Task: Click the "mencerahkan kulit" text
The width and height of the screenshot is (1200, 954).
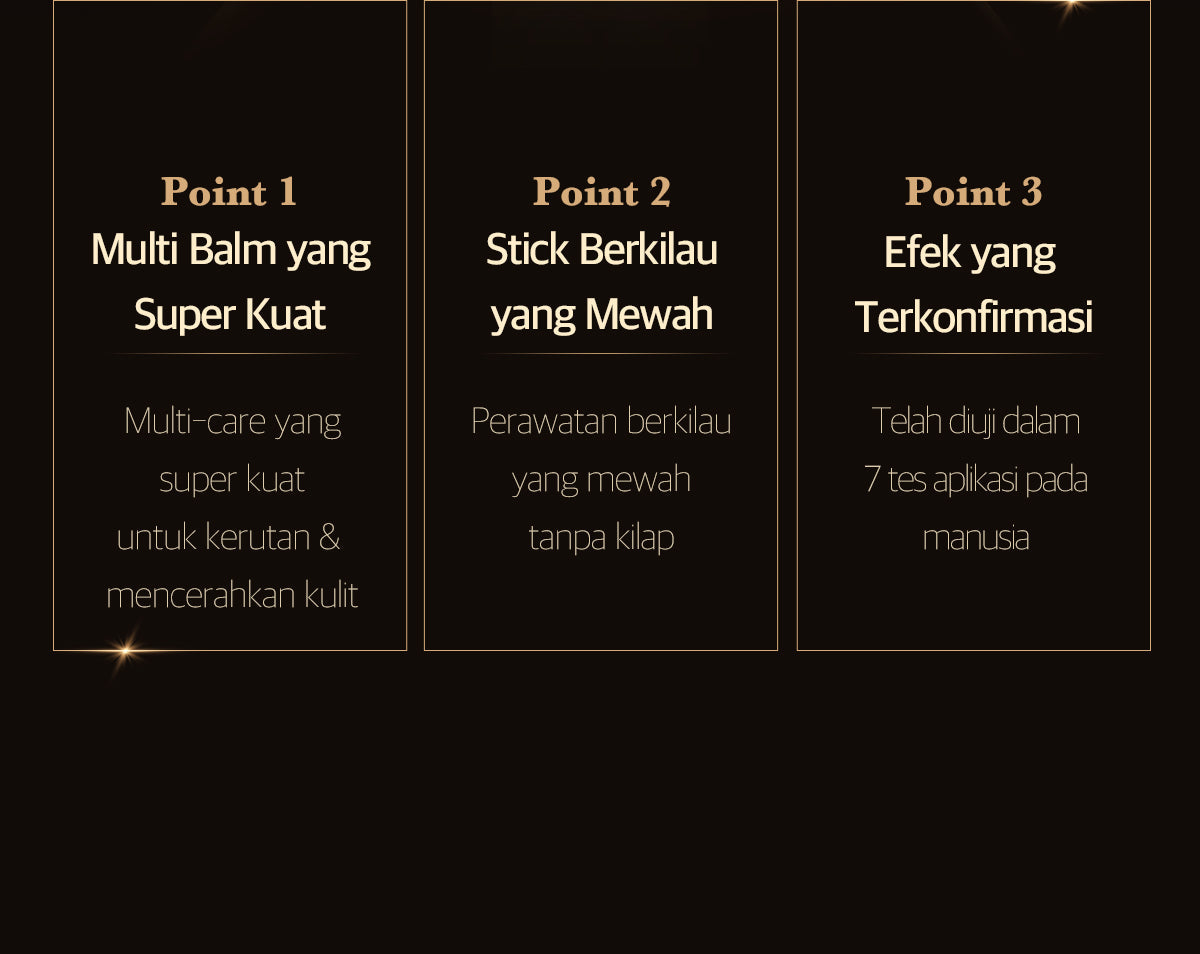Action: tap(232, 596)
